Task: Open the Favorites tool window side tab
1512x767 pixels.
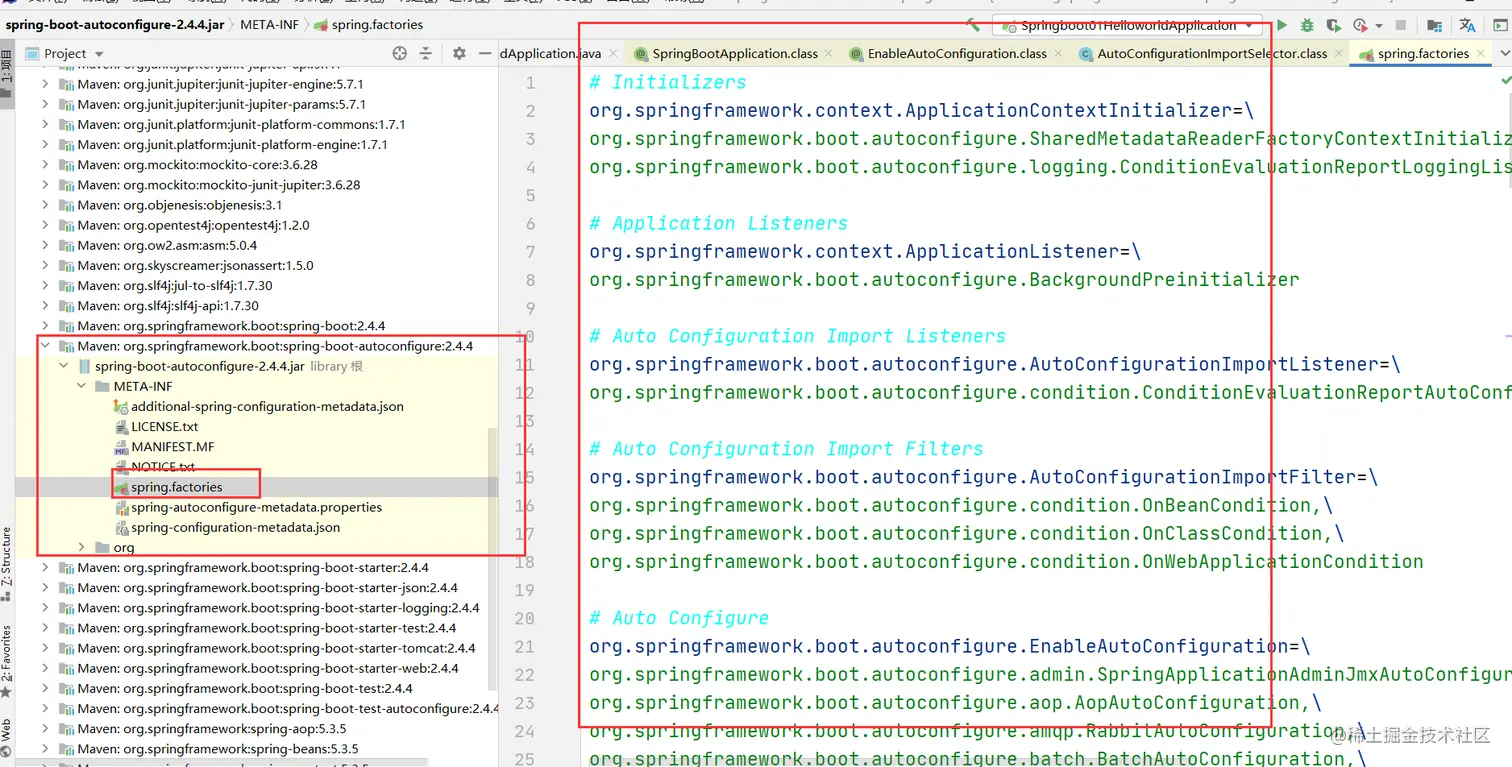Action: [x=7, y=660]
